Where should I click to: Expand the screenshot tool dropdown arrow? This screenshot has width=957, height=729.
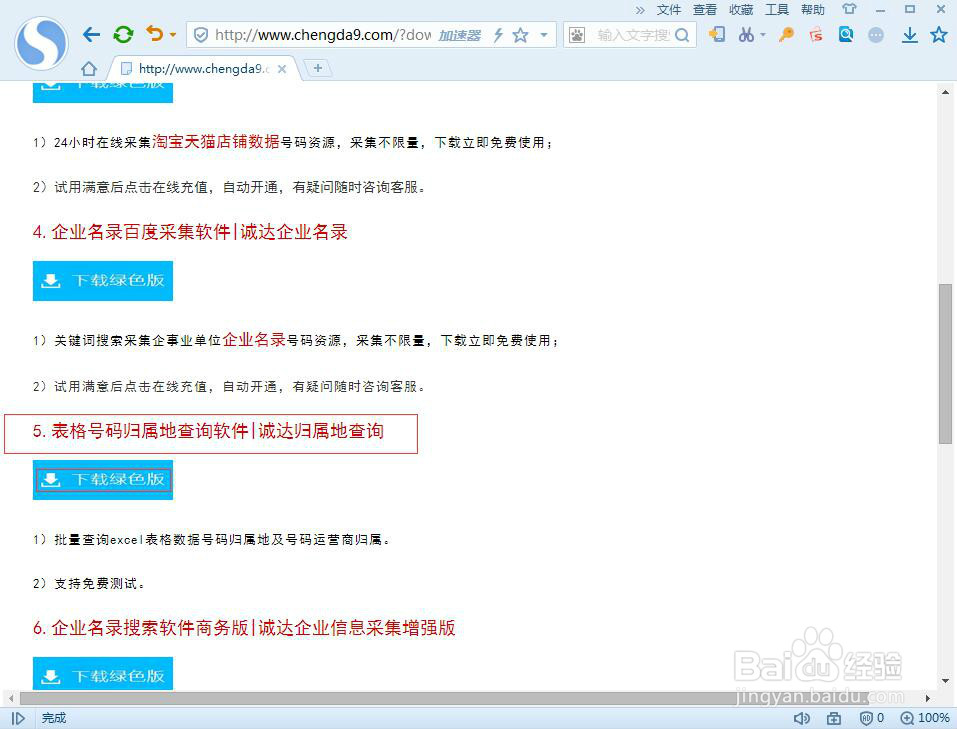[x=763, y=35]
